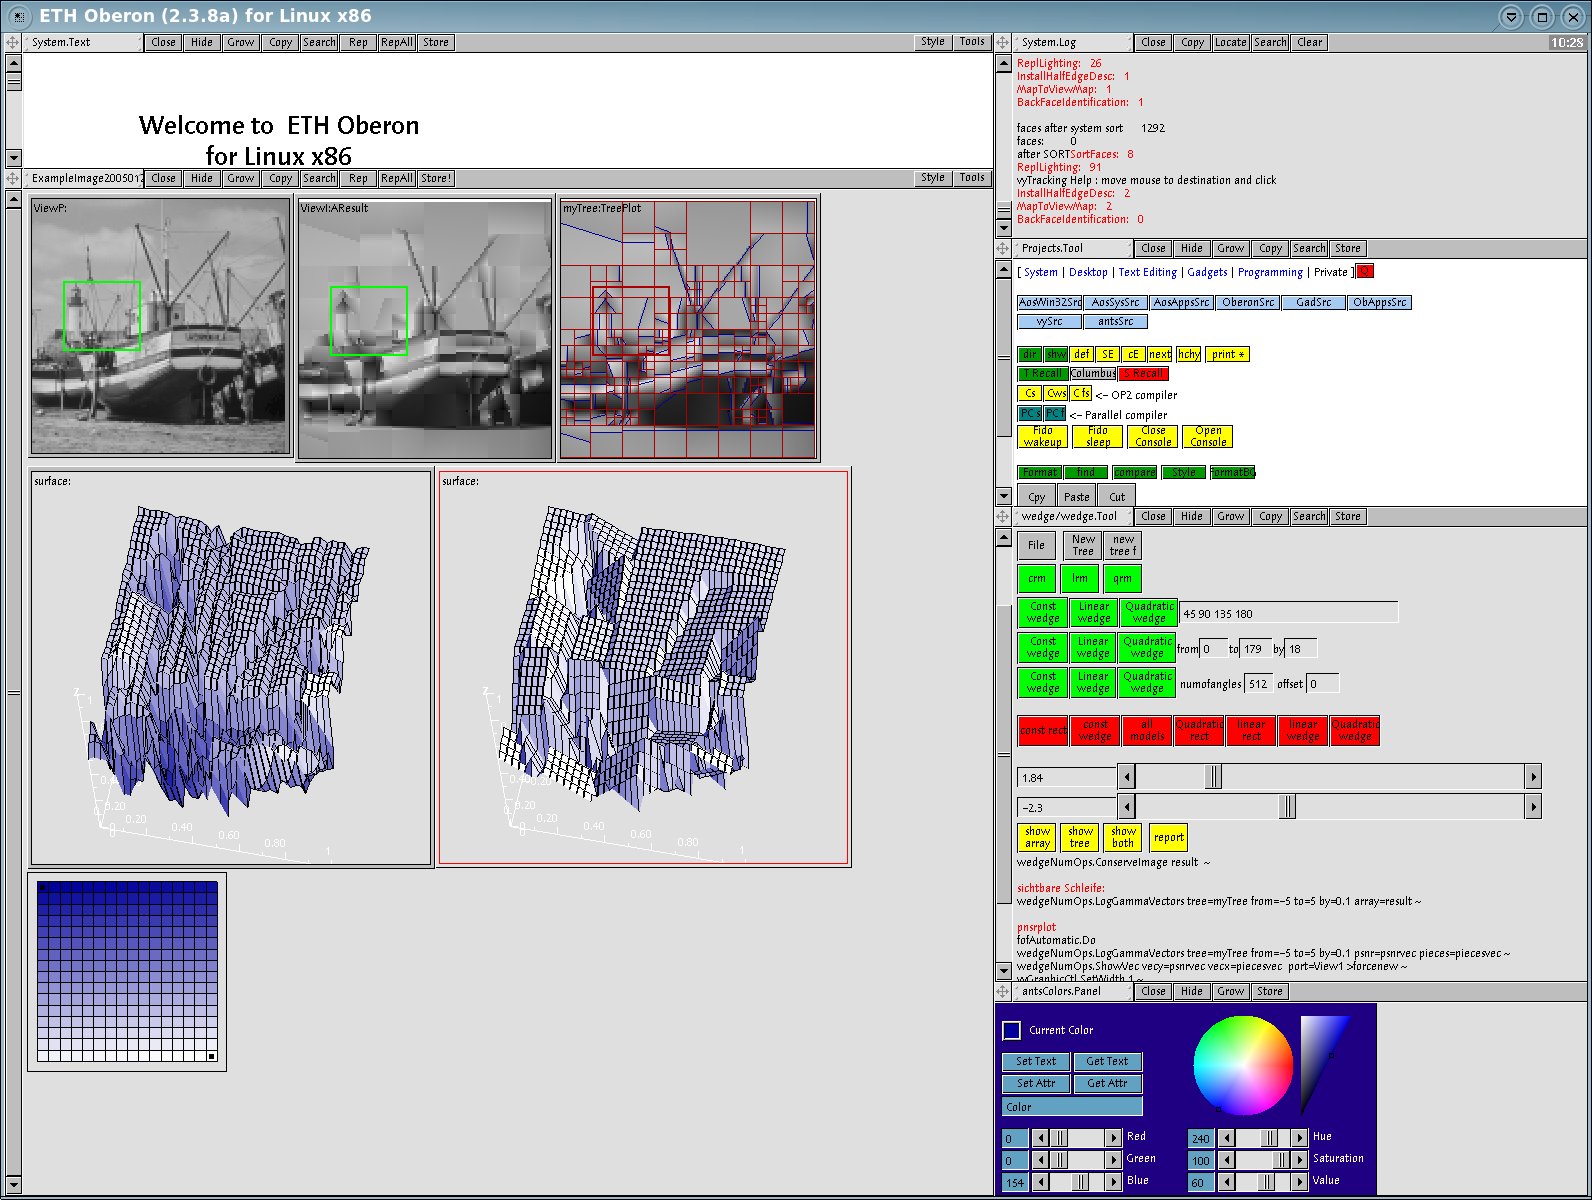Click the Columbus button

coord(1093,373)
